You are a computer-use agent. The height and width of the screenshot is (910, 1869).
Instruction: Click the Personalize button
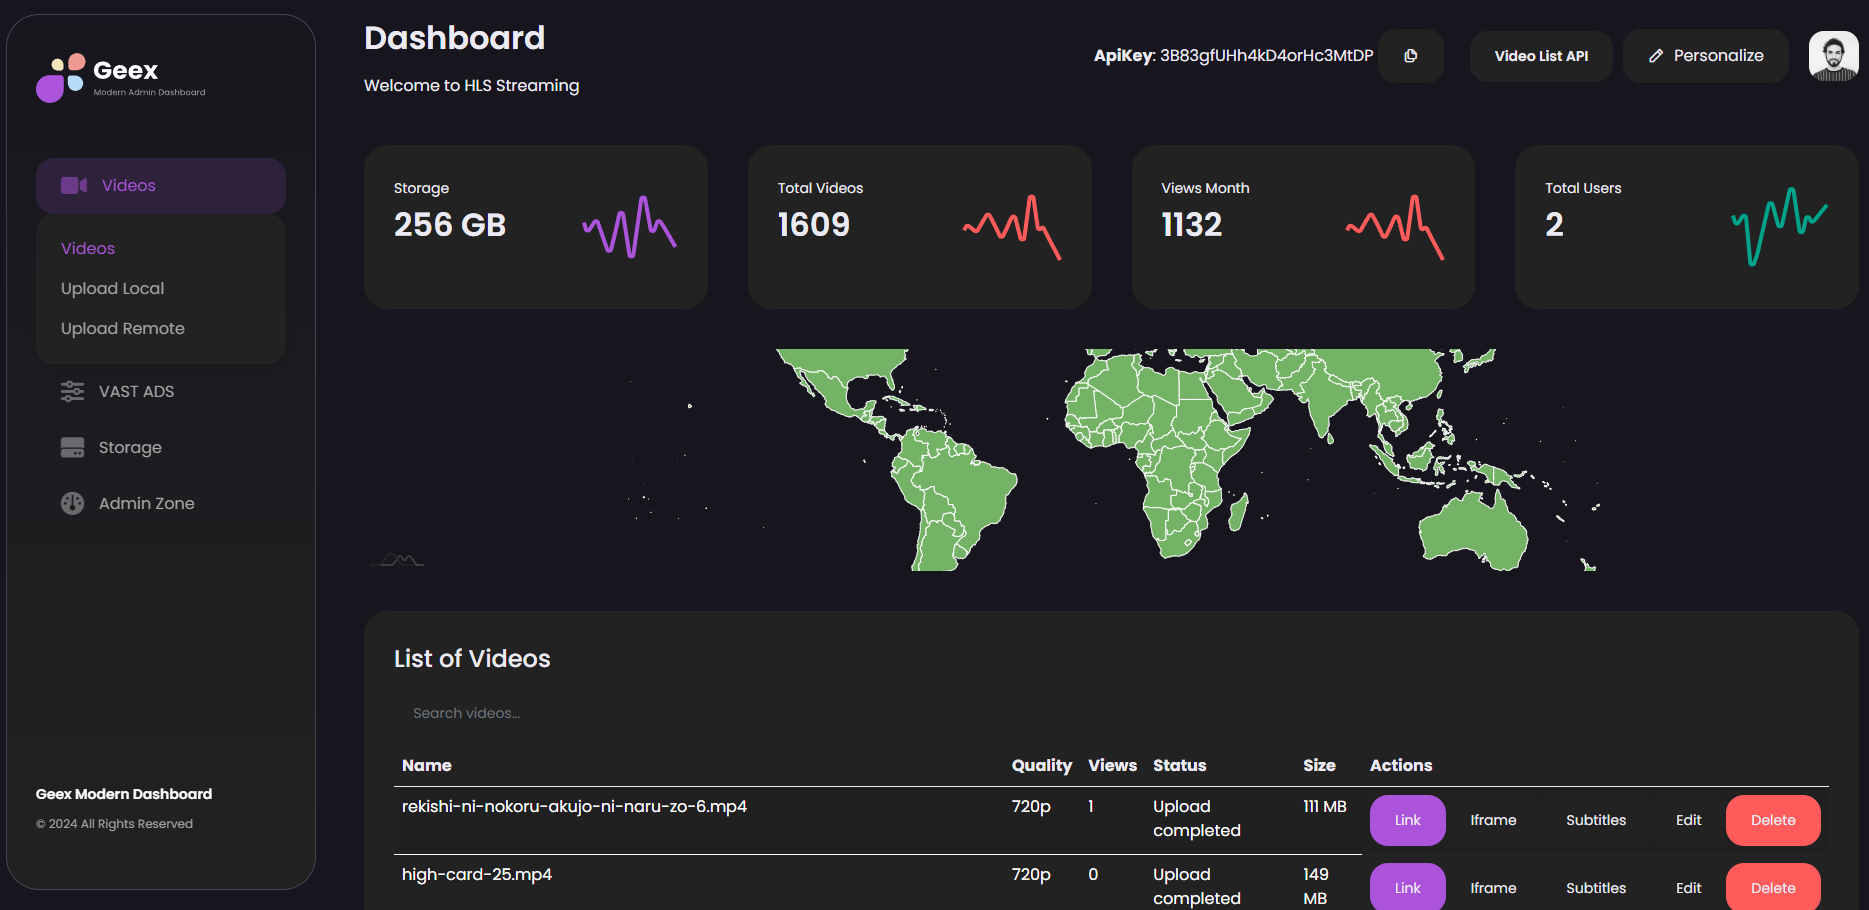coord(1705,56)
